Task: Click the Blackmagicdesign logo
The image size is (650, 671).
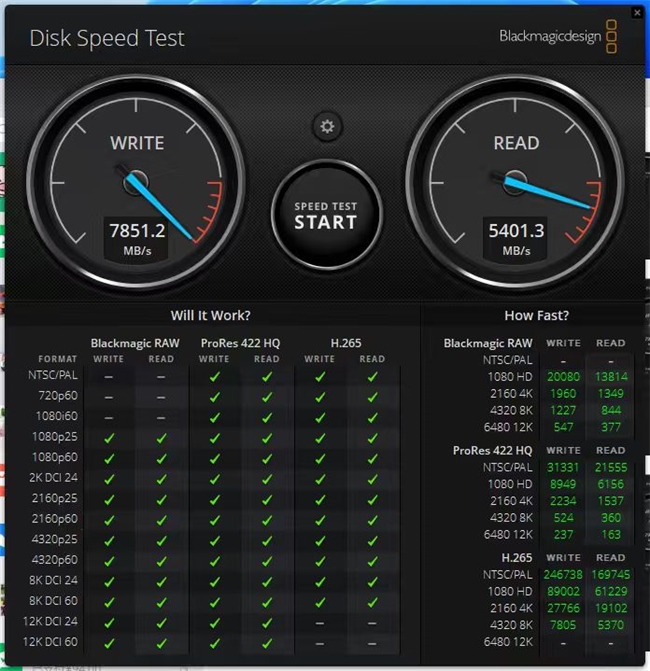Action: click(558, 36)
